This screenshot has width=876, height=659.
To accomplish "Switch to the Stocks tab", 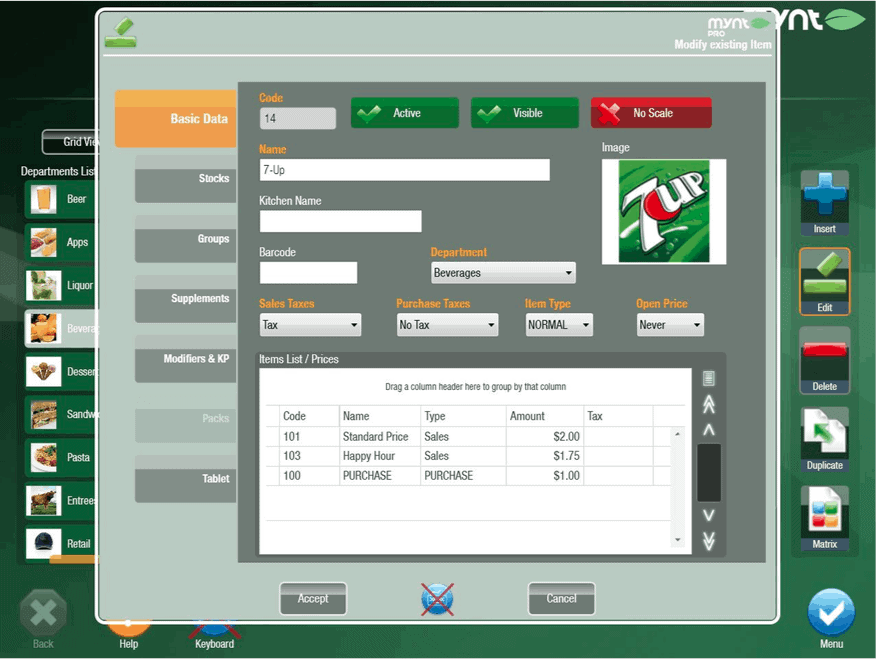I will point(185,179).
